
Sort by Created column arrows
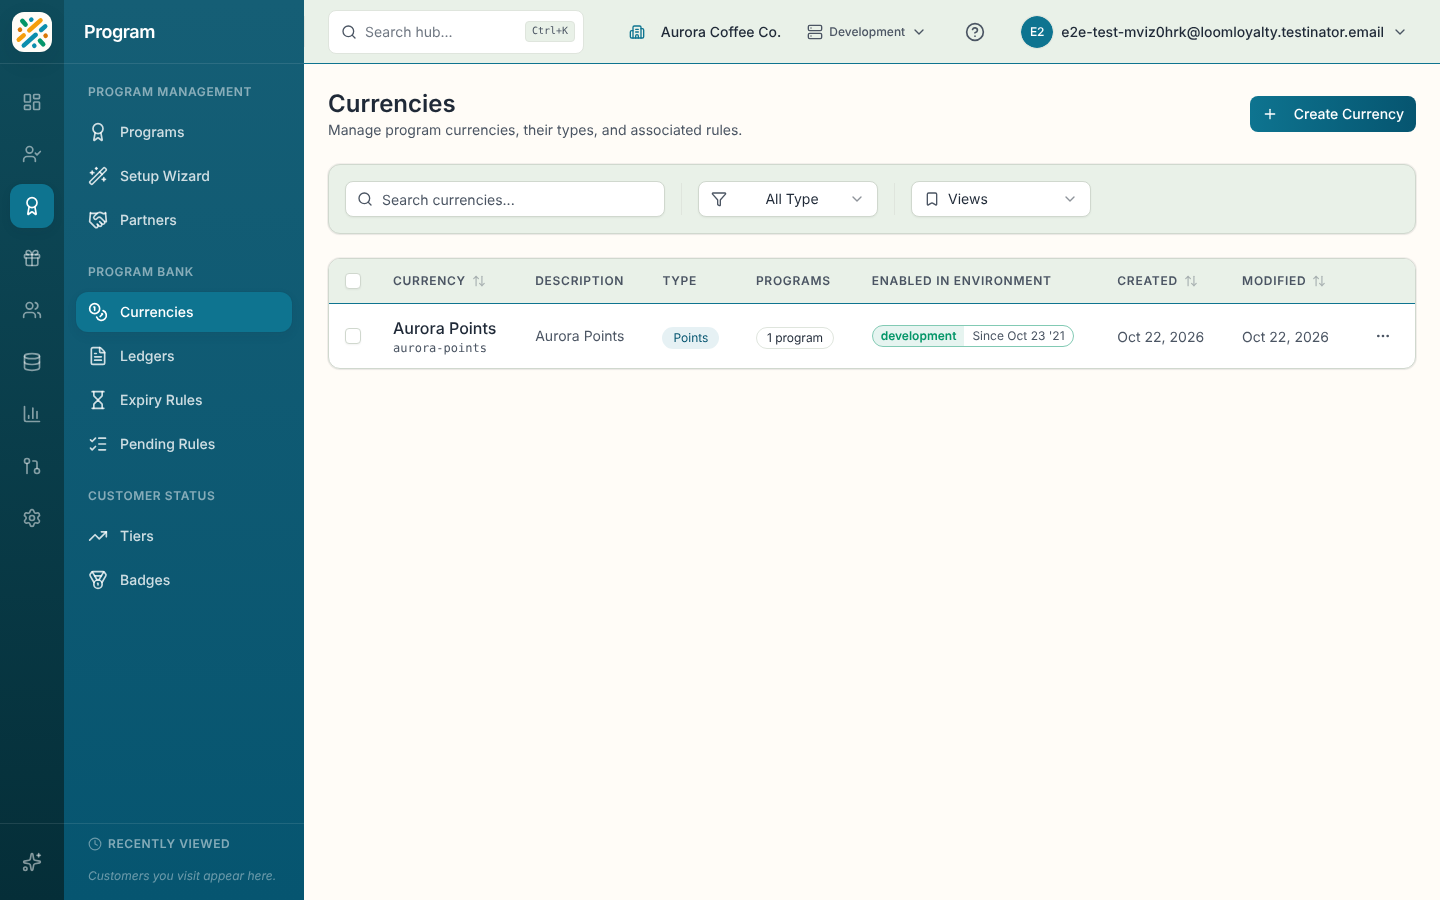(x=1191, y=281)
